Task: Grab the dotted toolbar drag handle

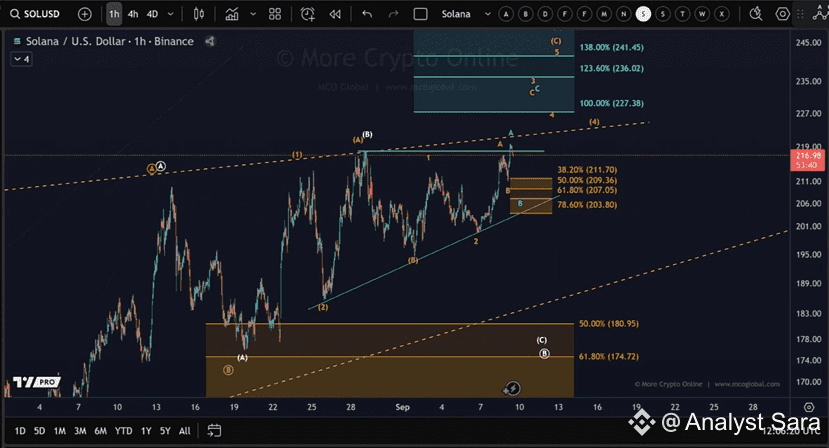Action: click(800, 14)
